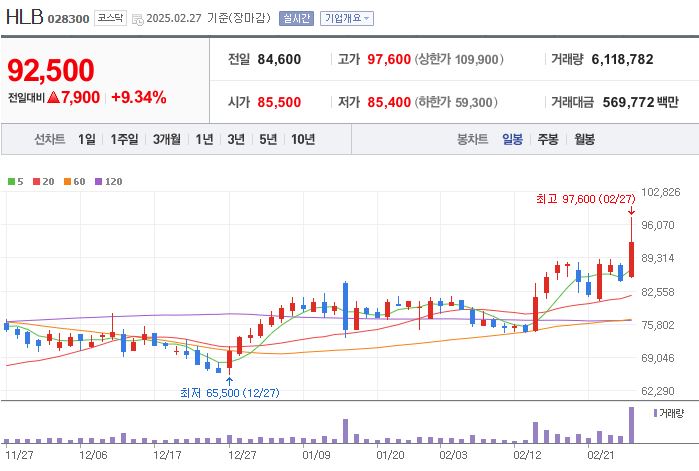Click the 최고 97,600 (02/27) chart annotation

(585, 199)
